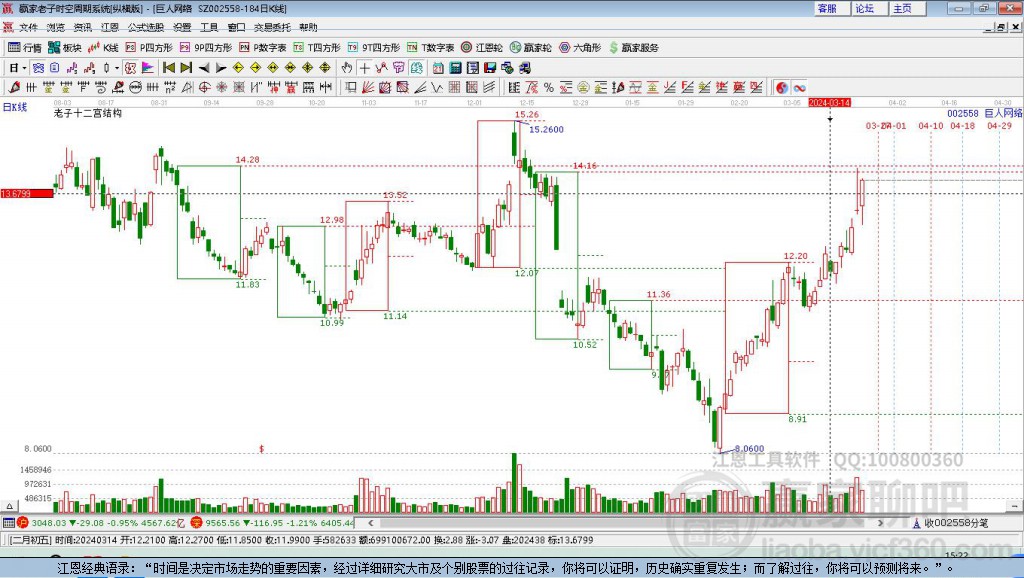This screenshot has width=1024, height=578.
Task: Open the 江恩轮 Gann wheel
Action: (x=482, y=48)
